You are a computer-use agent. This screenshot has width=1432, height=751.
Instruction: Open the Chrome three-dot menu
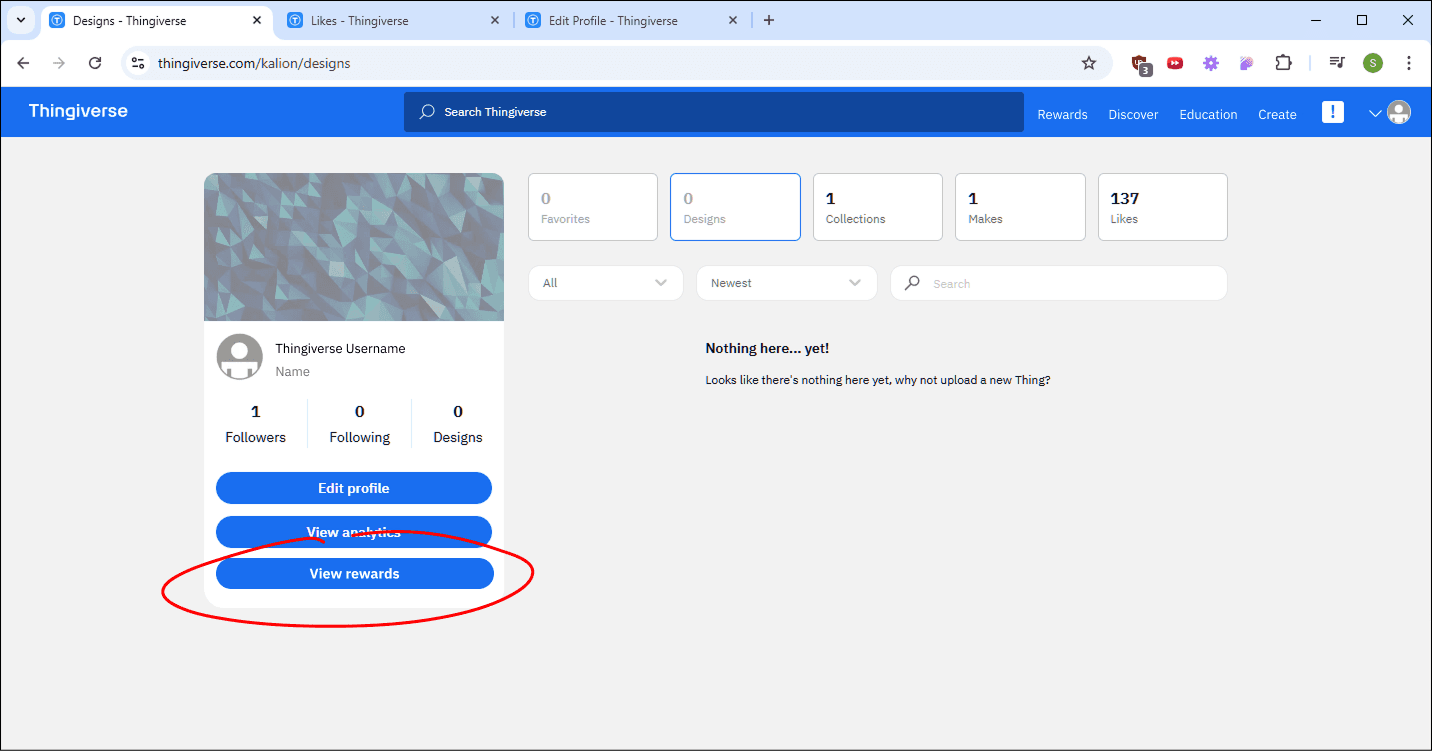click(1408, 63)
